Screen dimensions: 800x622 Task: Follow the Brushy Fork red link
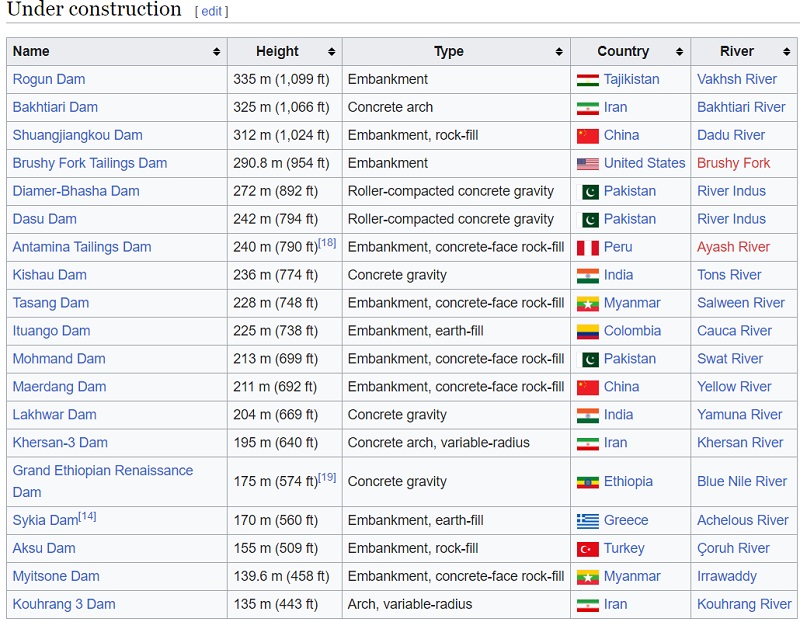pos(733,163)
